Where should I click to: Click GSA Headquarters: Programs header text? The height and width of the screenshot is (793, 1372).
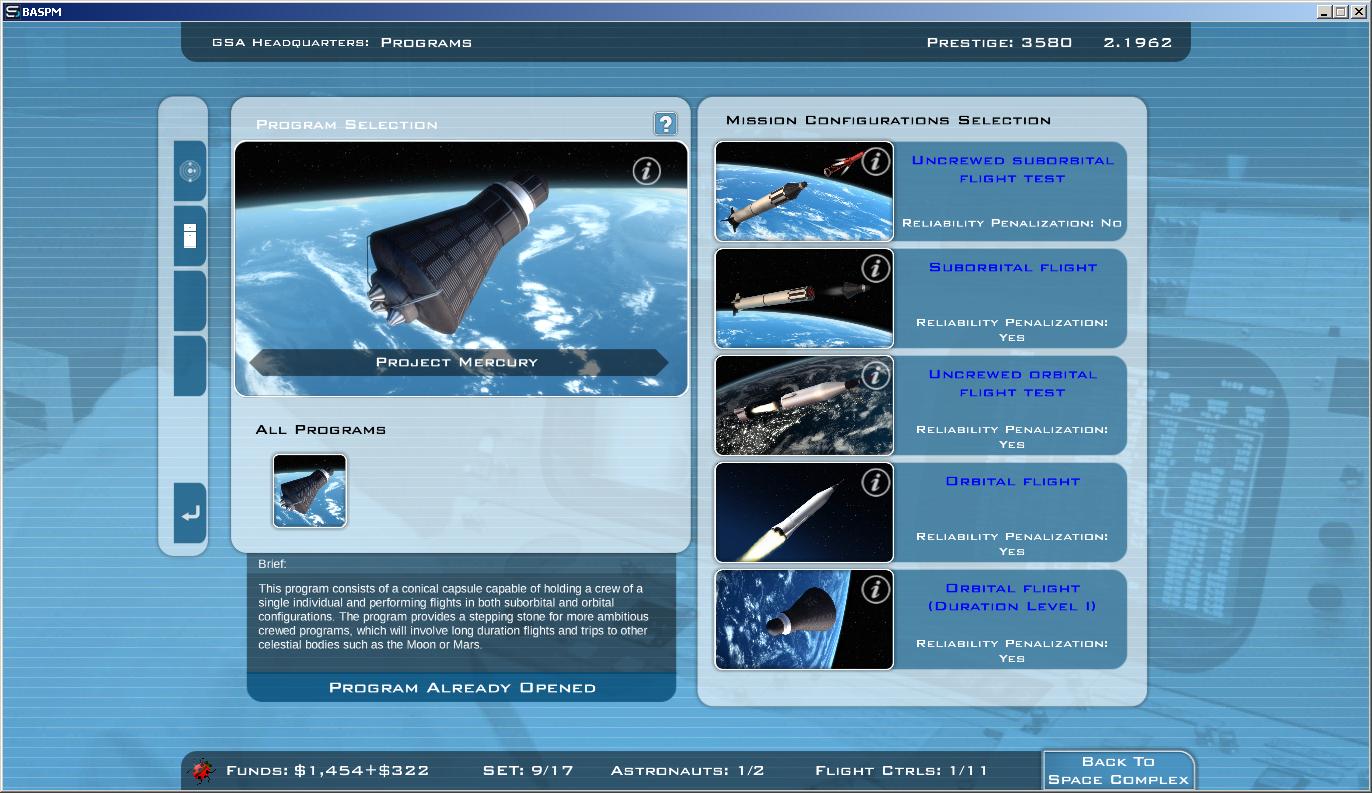[342, 43]
